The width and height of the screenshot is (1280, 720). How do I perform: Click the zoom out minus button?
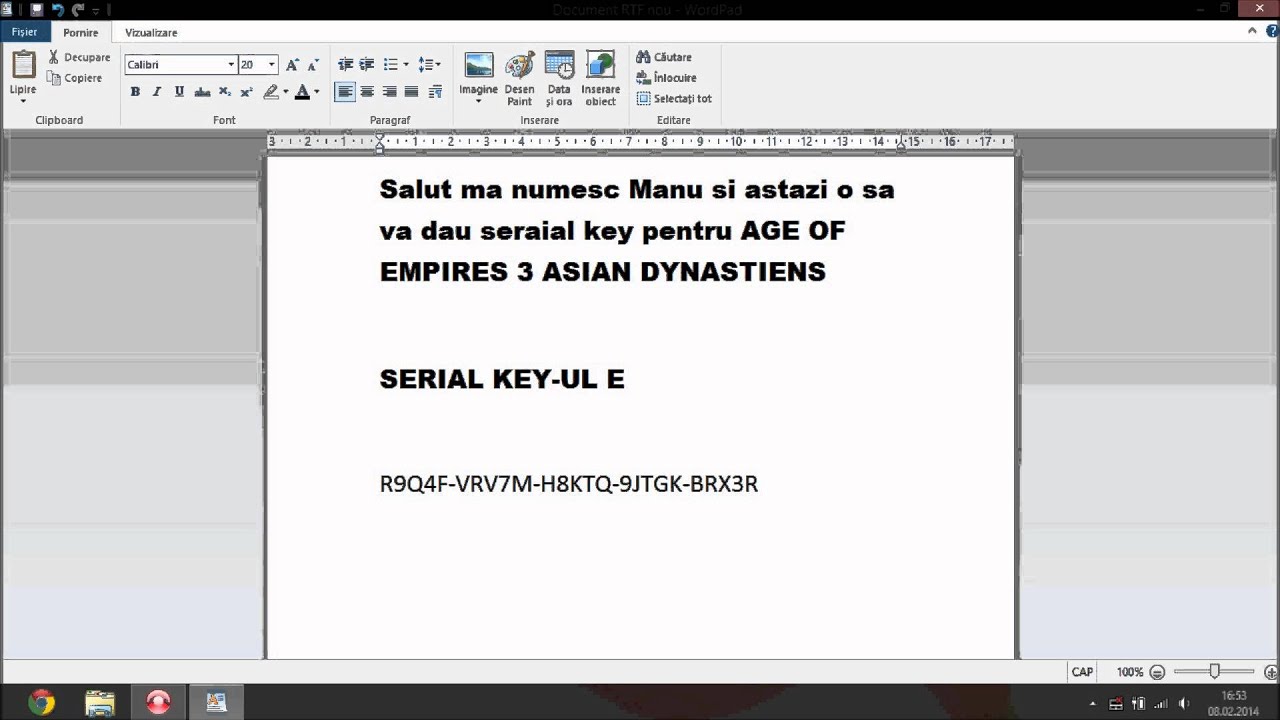point(1157,672)
